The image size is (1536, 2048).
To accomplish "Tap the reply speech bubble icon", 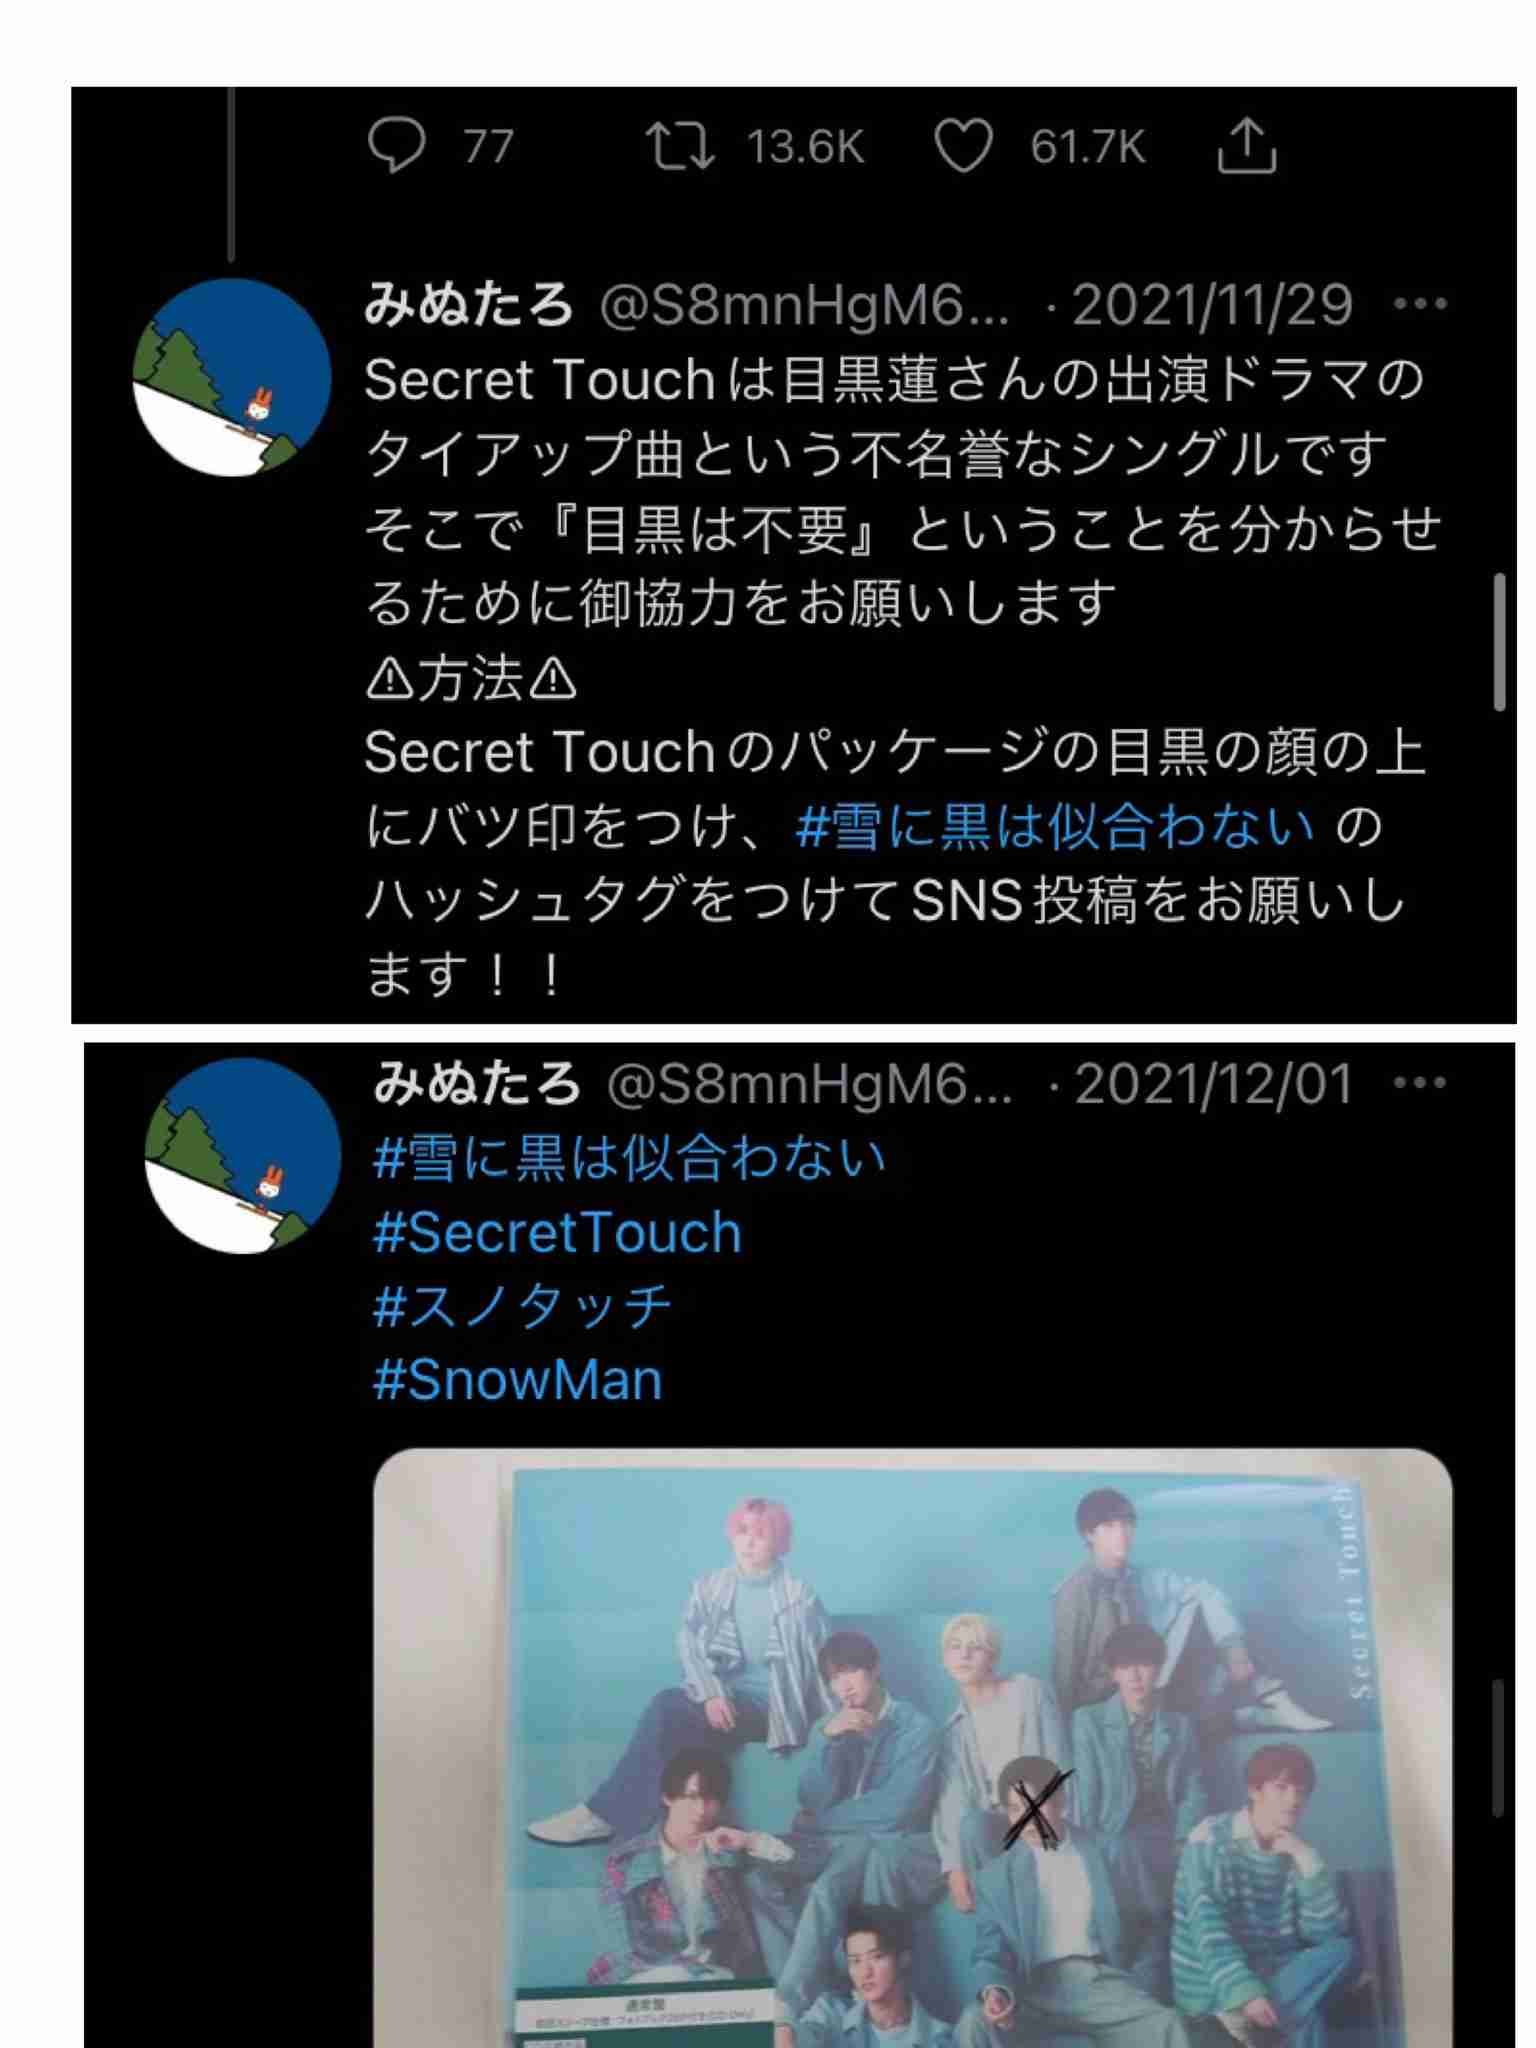I will coord(397,146).
